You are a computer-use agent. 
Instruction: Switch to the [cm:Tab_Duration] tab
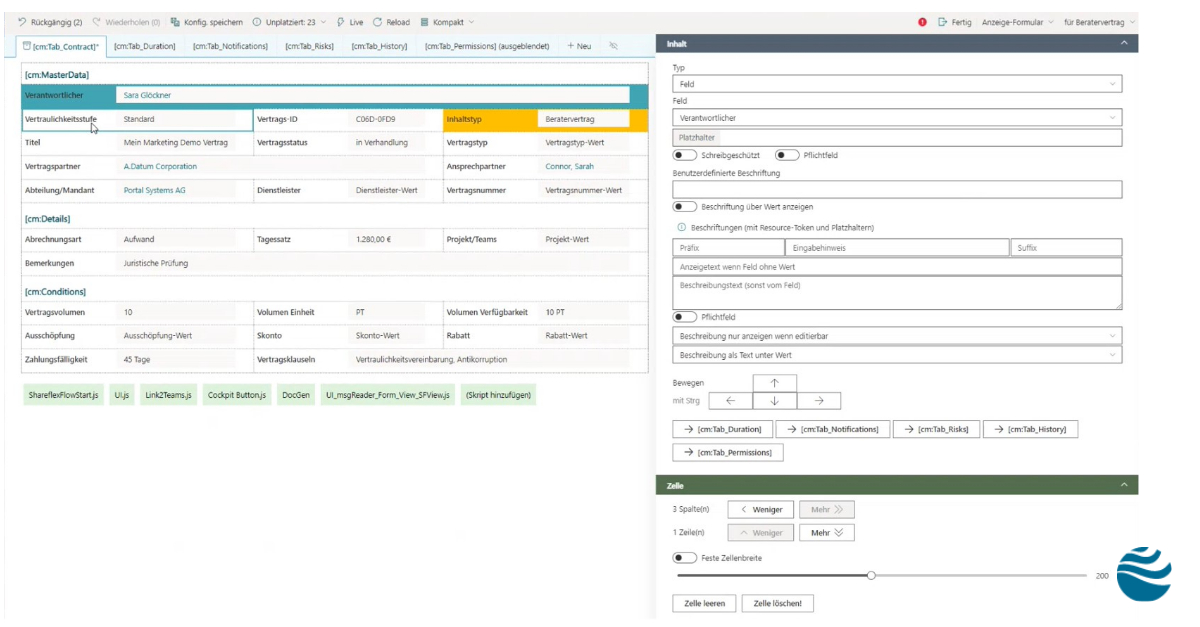(x=143, y=45)
